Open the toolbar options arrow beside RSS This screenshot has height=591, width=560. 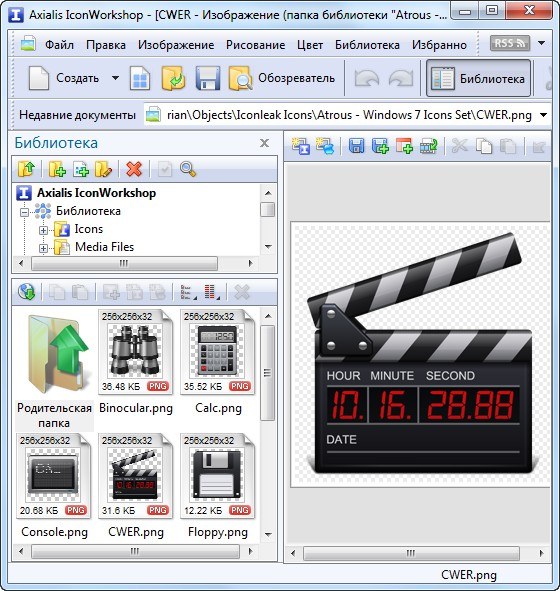[542, 43]
